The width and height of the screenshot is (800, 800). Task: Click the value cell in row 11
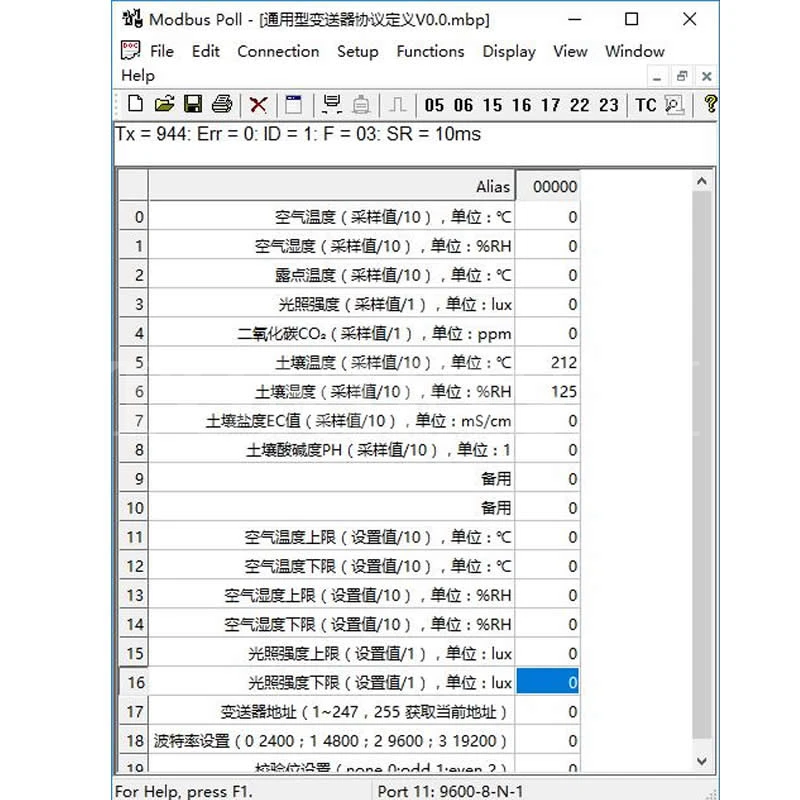click(547, 537)
